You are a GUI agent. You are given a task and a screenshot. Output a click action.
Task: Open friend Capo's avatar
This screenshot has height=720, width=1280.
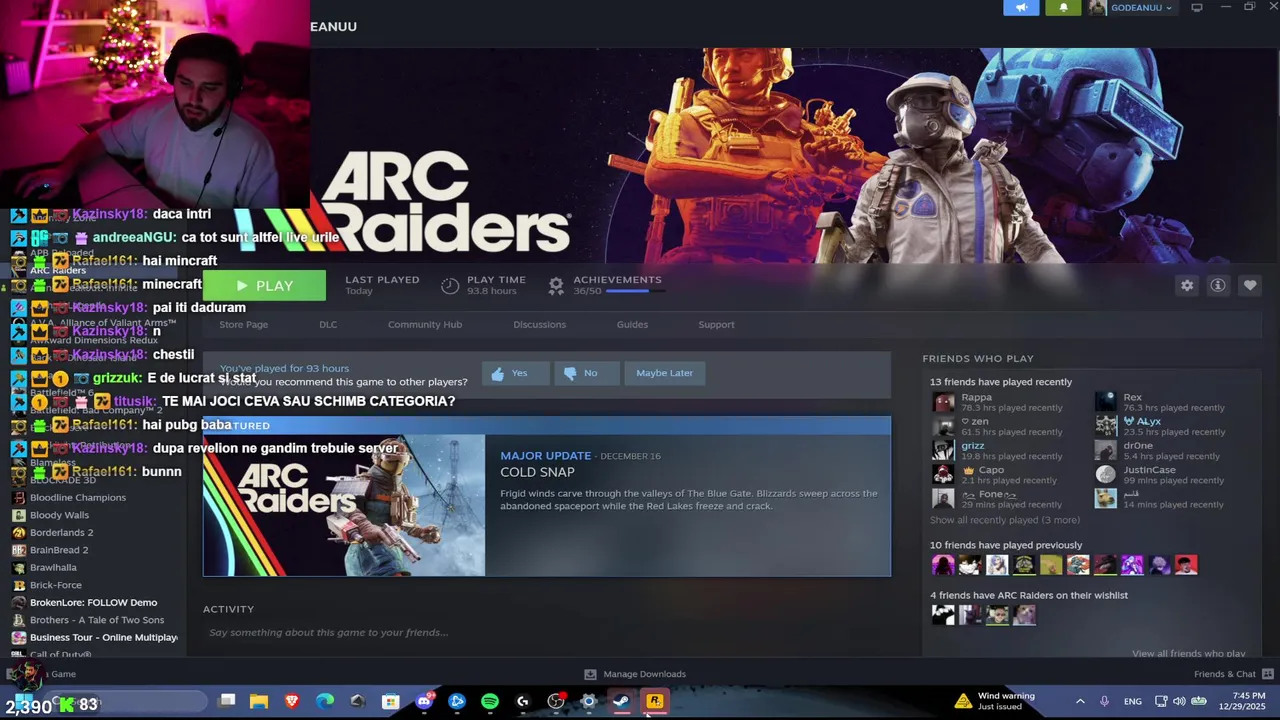pos(943,474)
